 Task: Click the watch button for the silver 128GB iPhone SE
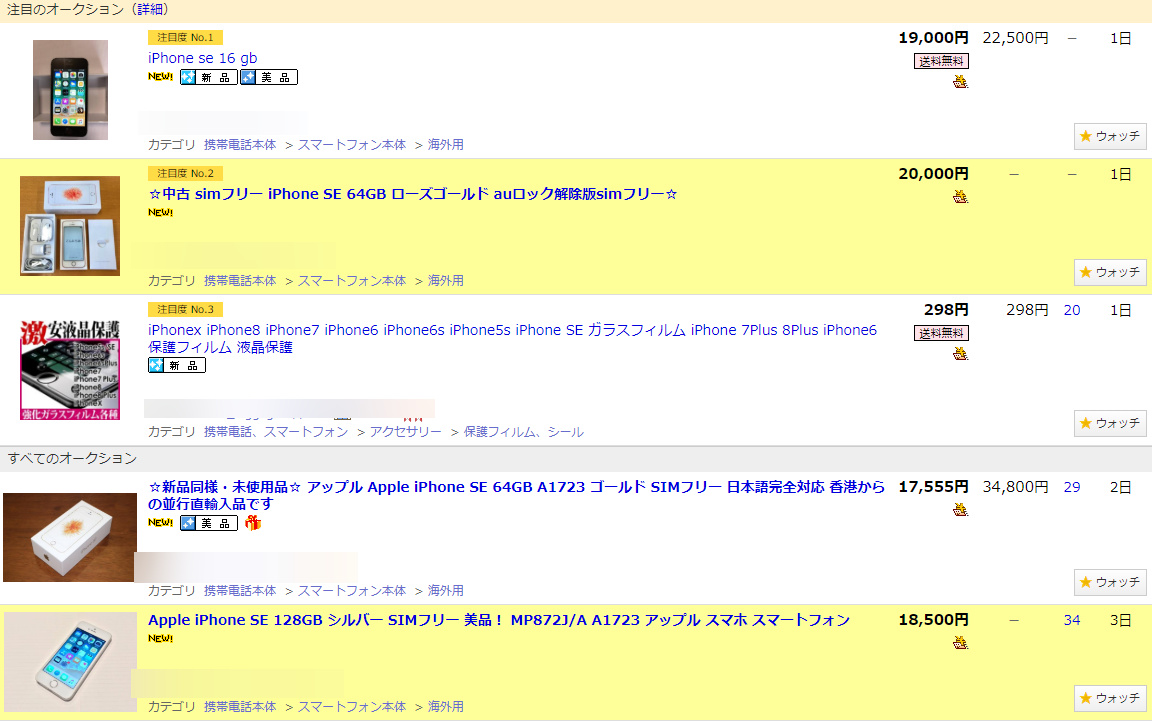pos(1109,697)
